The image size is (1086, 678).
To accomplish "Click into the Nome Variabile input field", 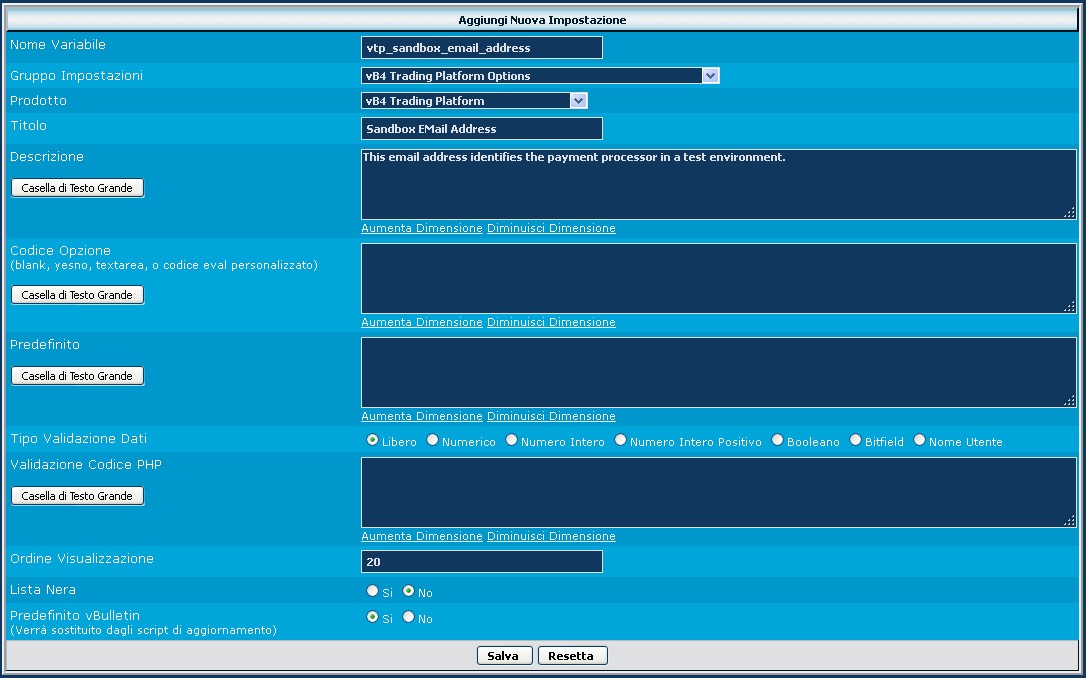I will (x=482, y=48).
